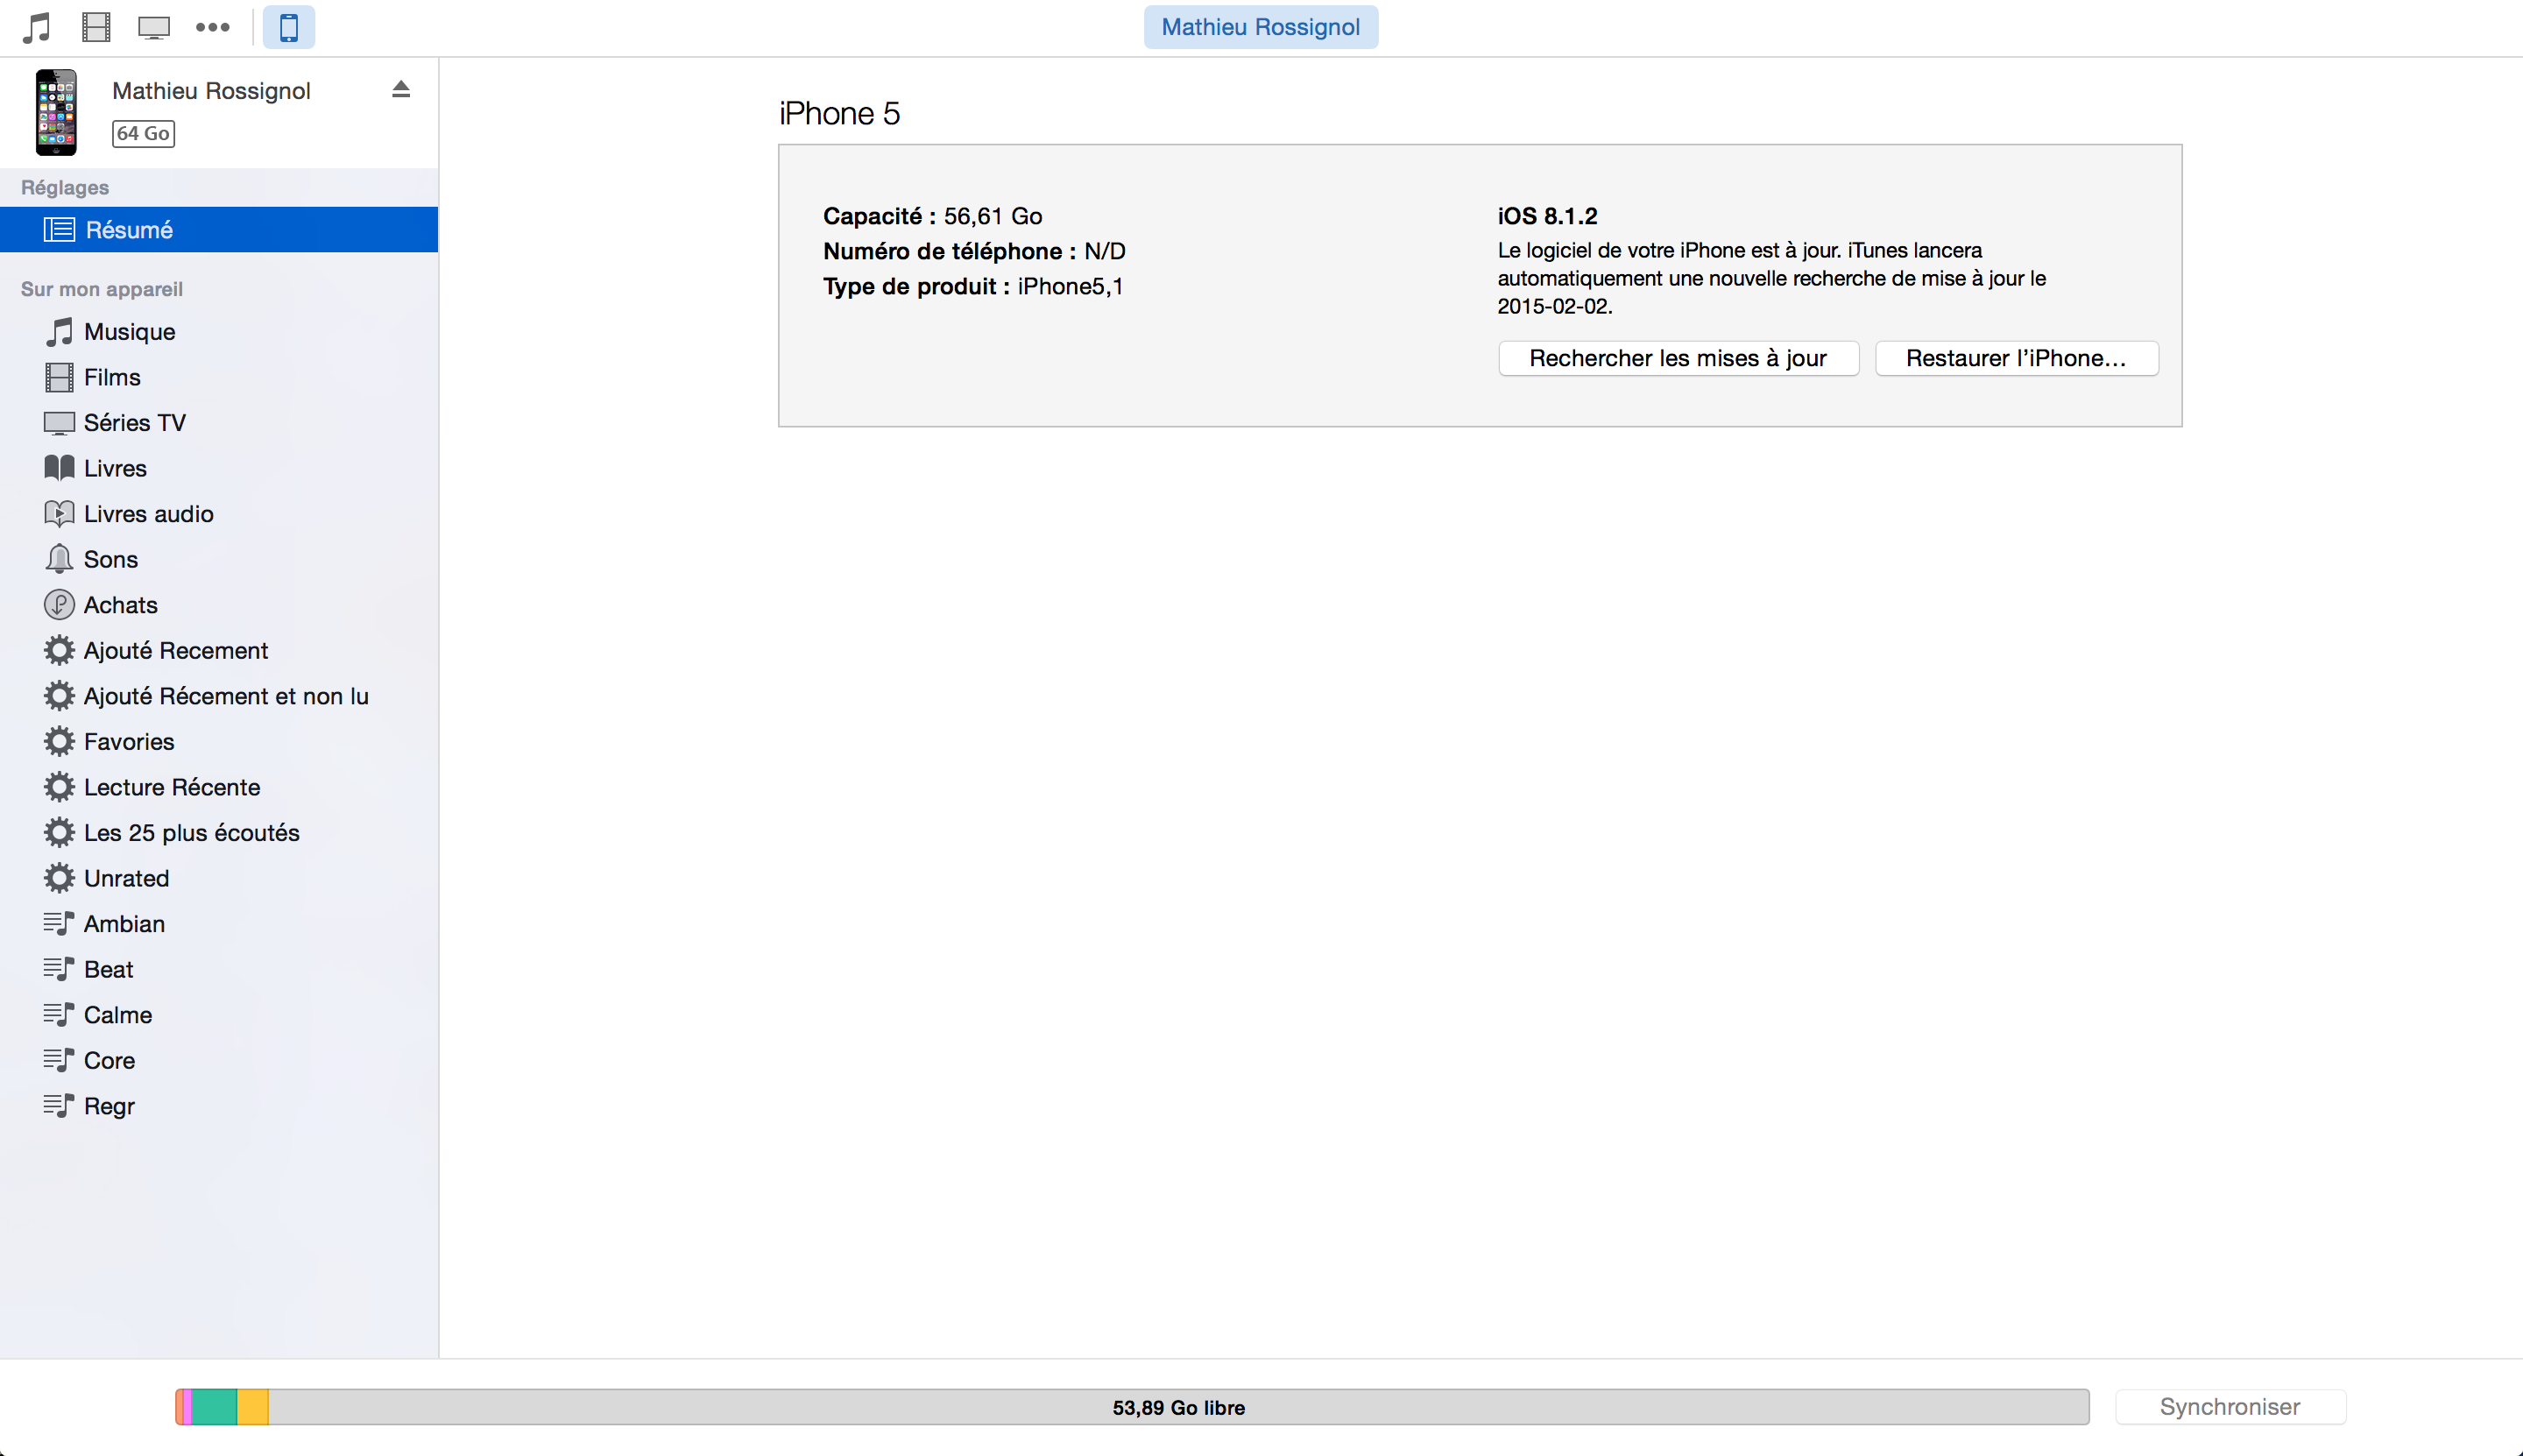Click the Type de produit iPhone5,1 line
The width and height of the screenshot is (2523, 1456).
(x=973, y=286)
